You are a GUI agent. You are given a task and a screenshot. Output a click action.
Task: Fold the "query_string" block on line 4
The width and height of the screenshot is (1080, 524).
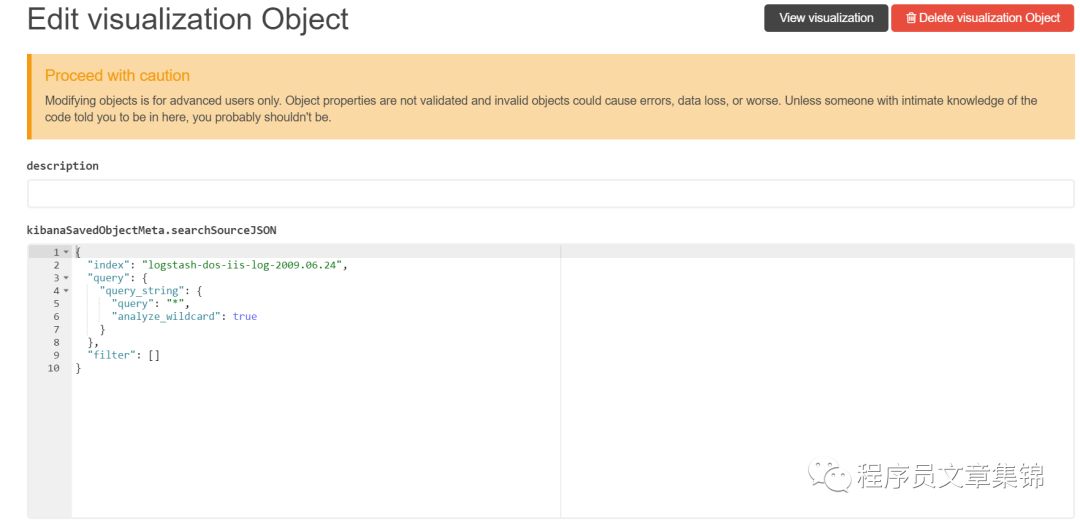coord(66,291)
